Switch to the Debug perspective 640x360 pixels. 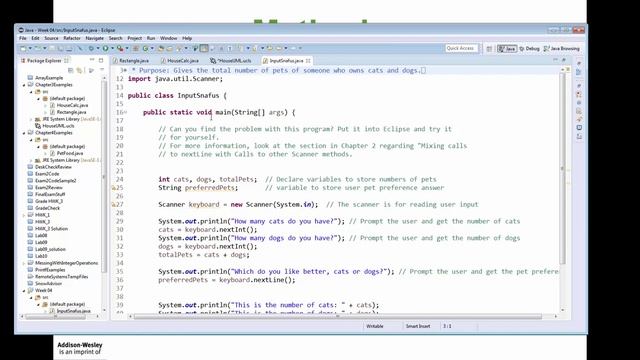[530, 49]
